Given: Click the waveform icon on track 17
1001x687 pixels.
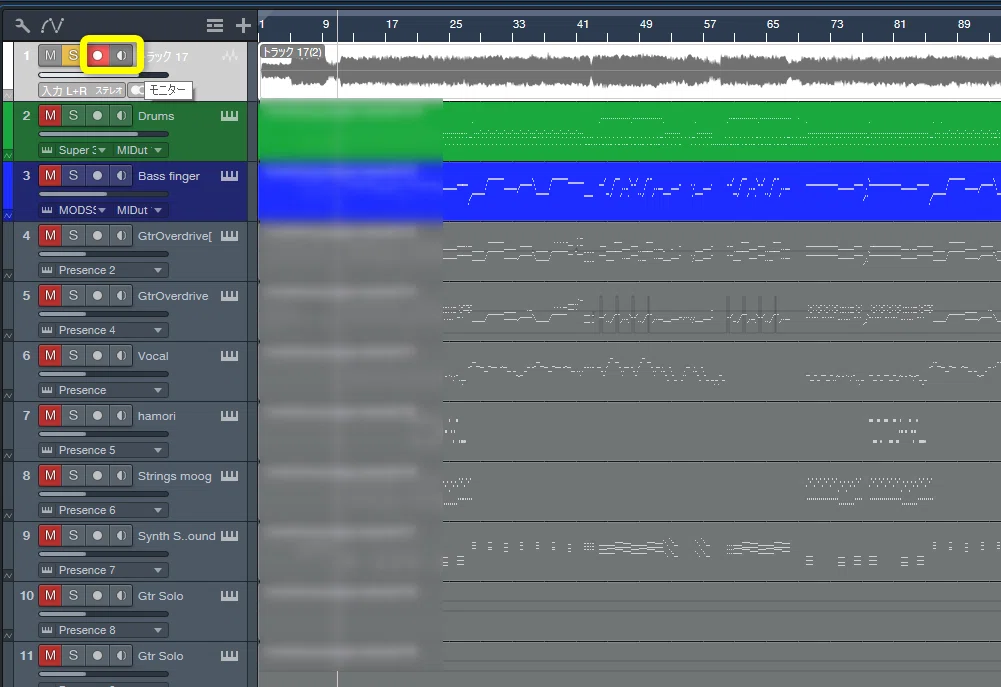Looking at the screenshot, I should click(230, 56).
